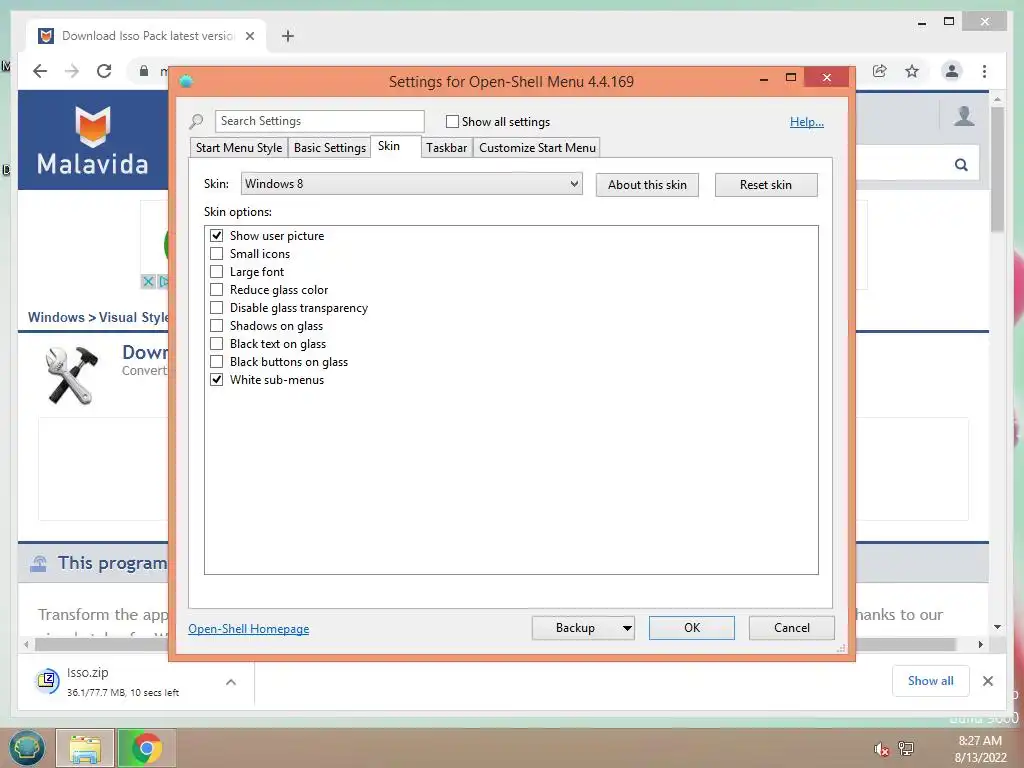Enable Black text on glass
Screen dimensions: 1024x768
point(216,344)
